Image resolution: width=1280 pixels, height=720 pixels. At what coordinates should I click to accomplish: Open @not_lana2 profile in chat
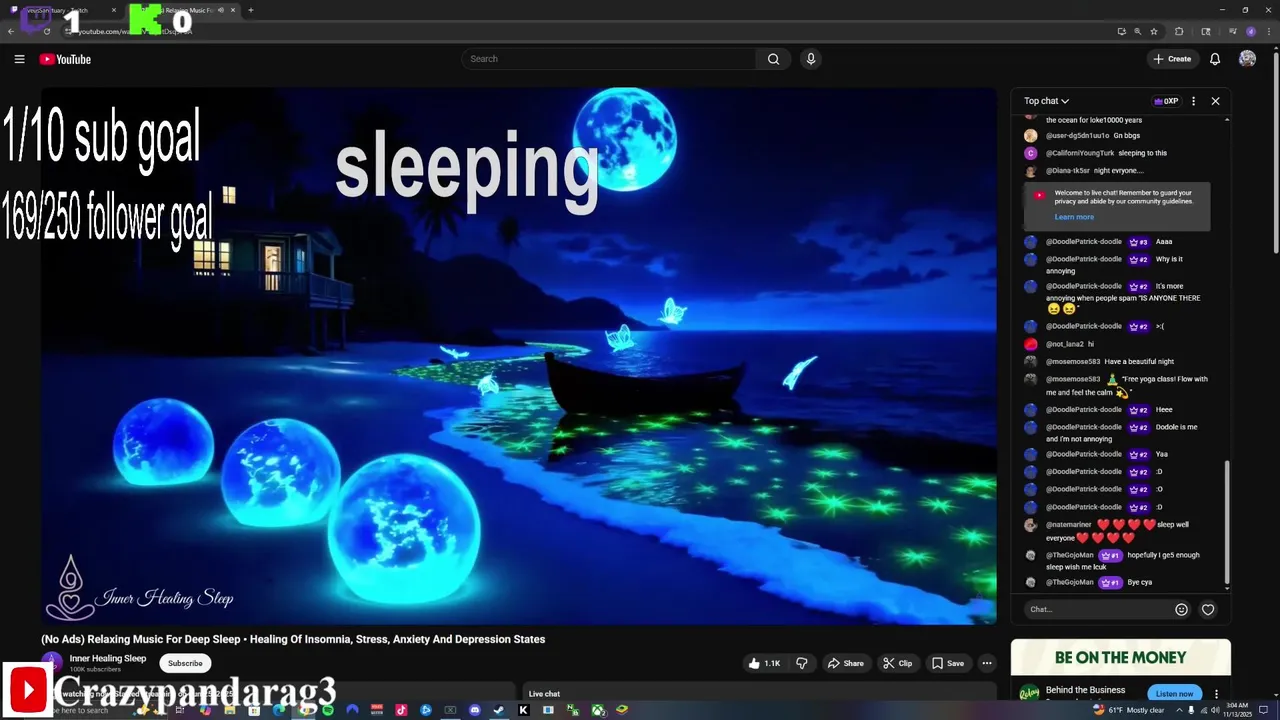pyautogui.click(x=1064, y=344)
